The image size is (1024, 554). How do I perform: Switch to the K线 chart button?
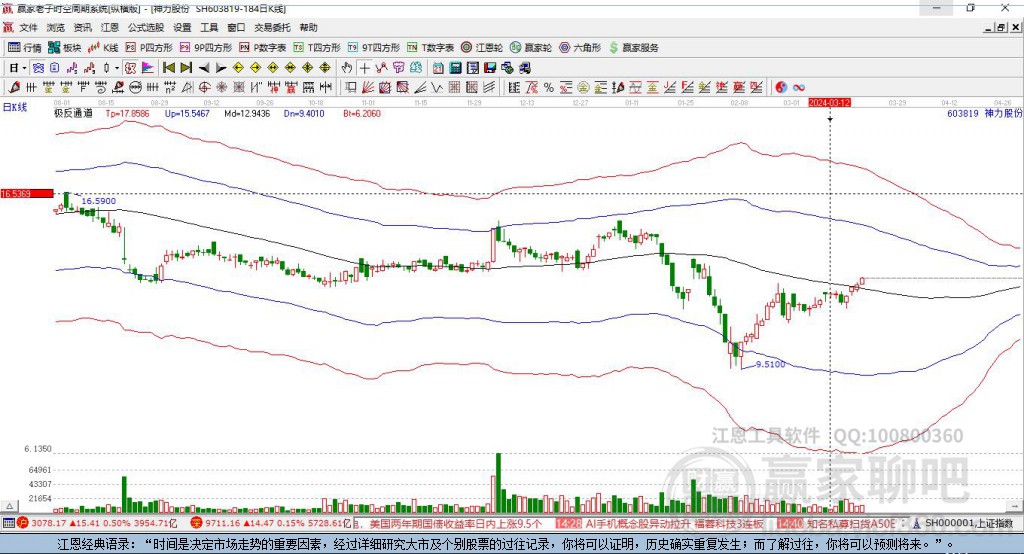pyautogui.click(x=103, y=48)
